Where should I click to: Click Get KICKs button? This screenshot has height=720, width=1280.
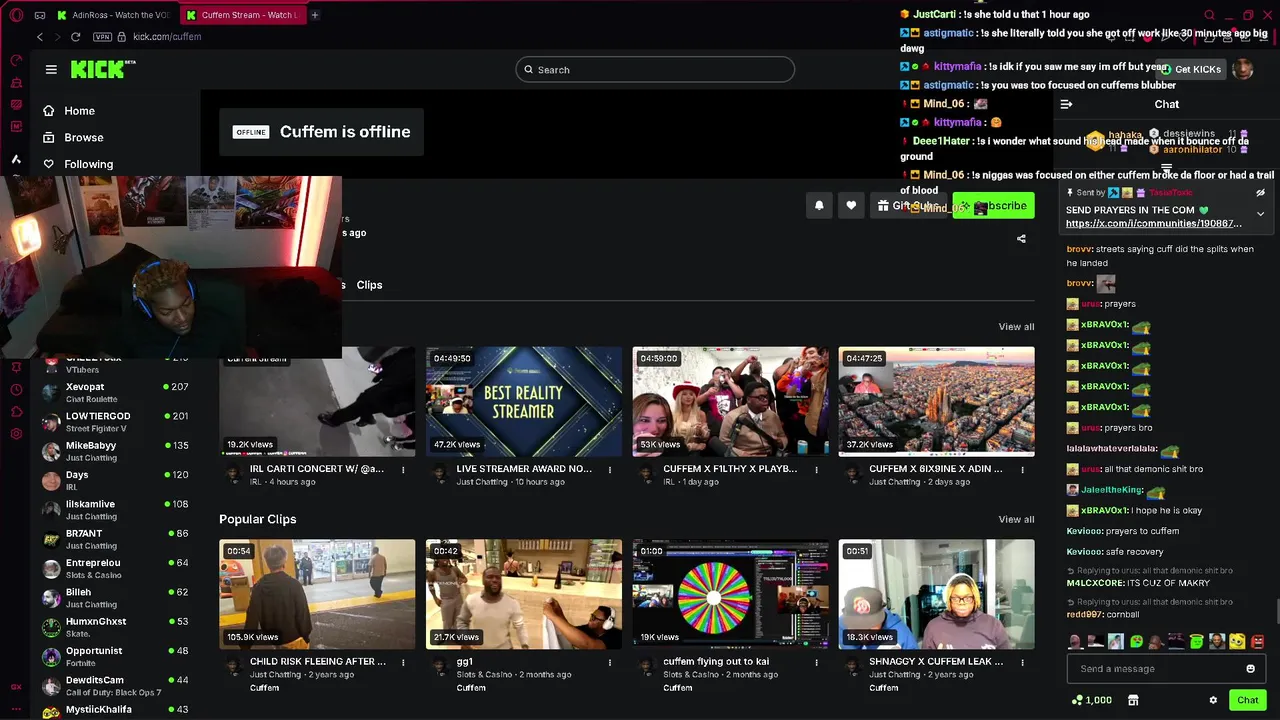[x=1191, y=69]
